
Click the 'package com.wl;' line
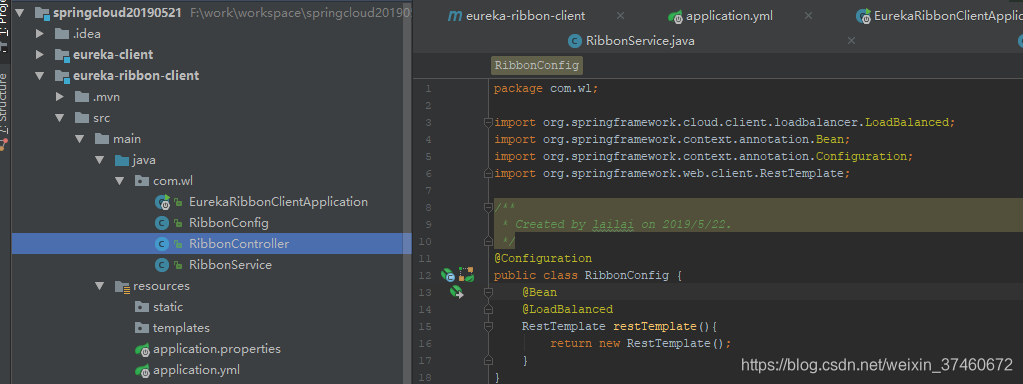coord(545,89)
